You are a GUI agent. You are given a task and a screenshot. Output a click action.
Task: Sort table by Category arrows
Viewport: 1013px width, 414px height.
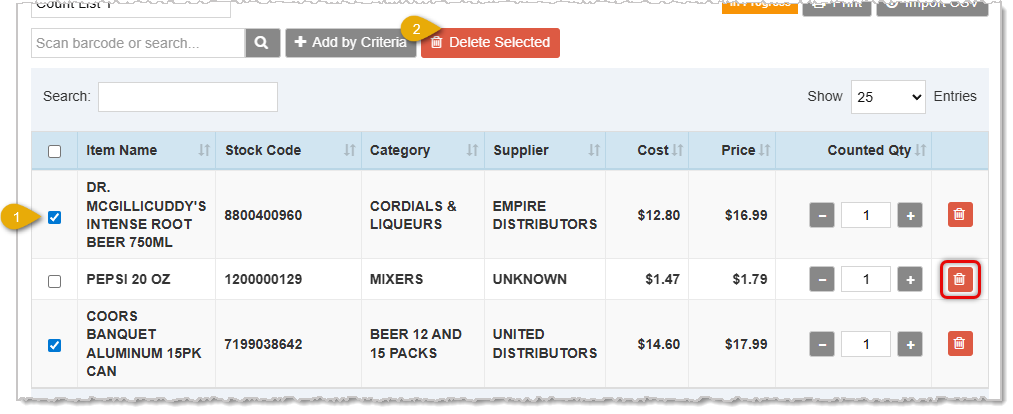(472, 150)
